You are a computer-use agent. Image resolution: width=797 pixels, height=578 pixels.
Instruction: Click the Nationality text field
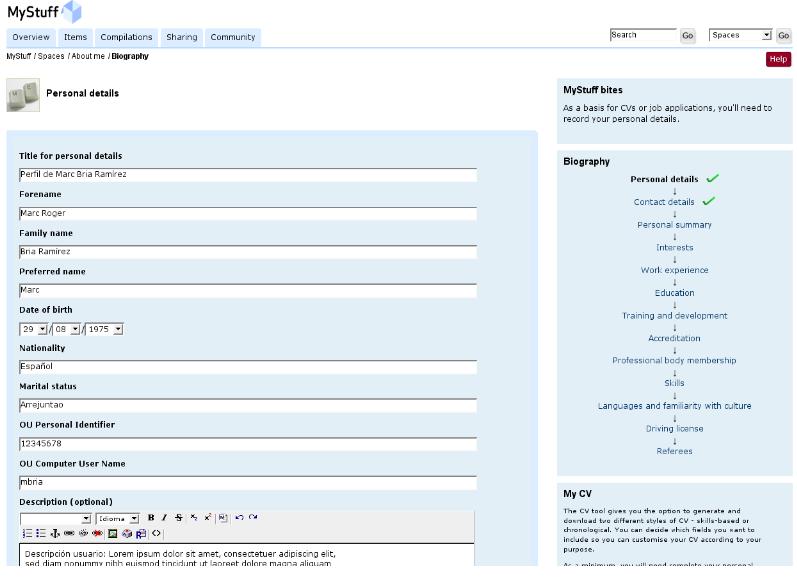[x=247, y=367]
